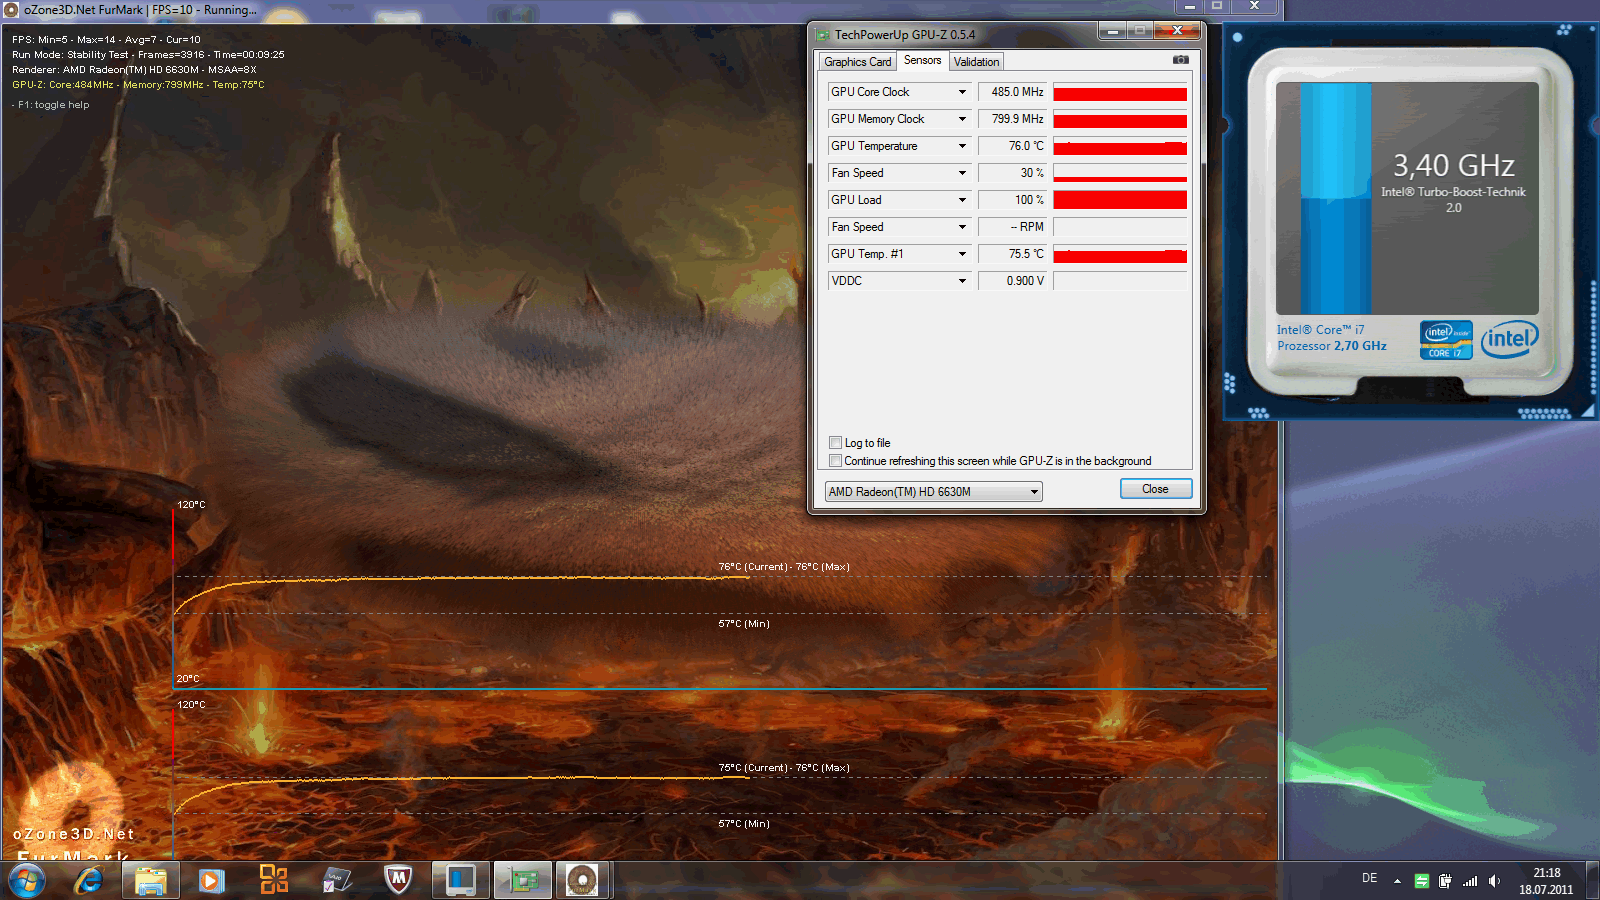Expand the Fan Speed RPM sensor dropdown
The image size is (1600, 900).
click(962, 227)
